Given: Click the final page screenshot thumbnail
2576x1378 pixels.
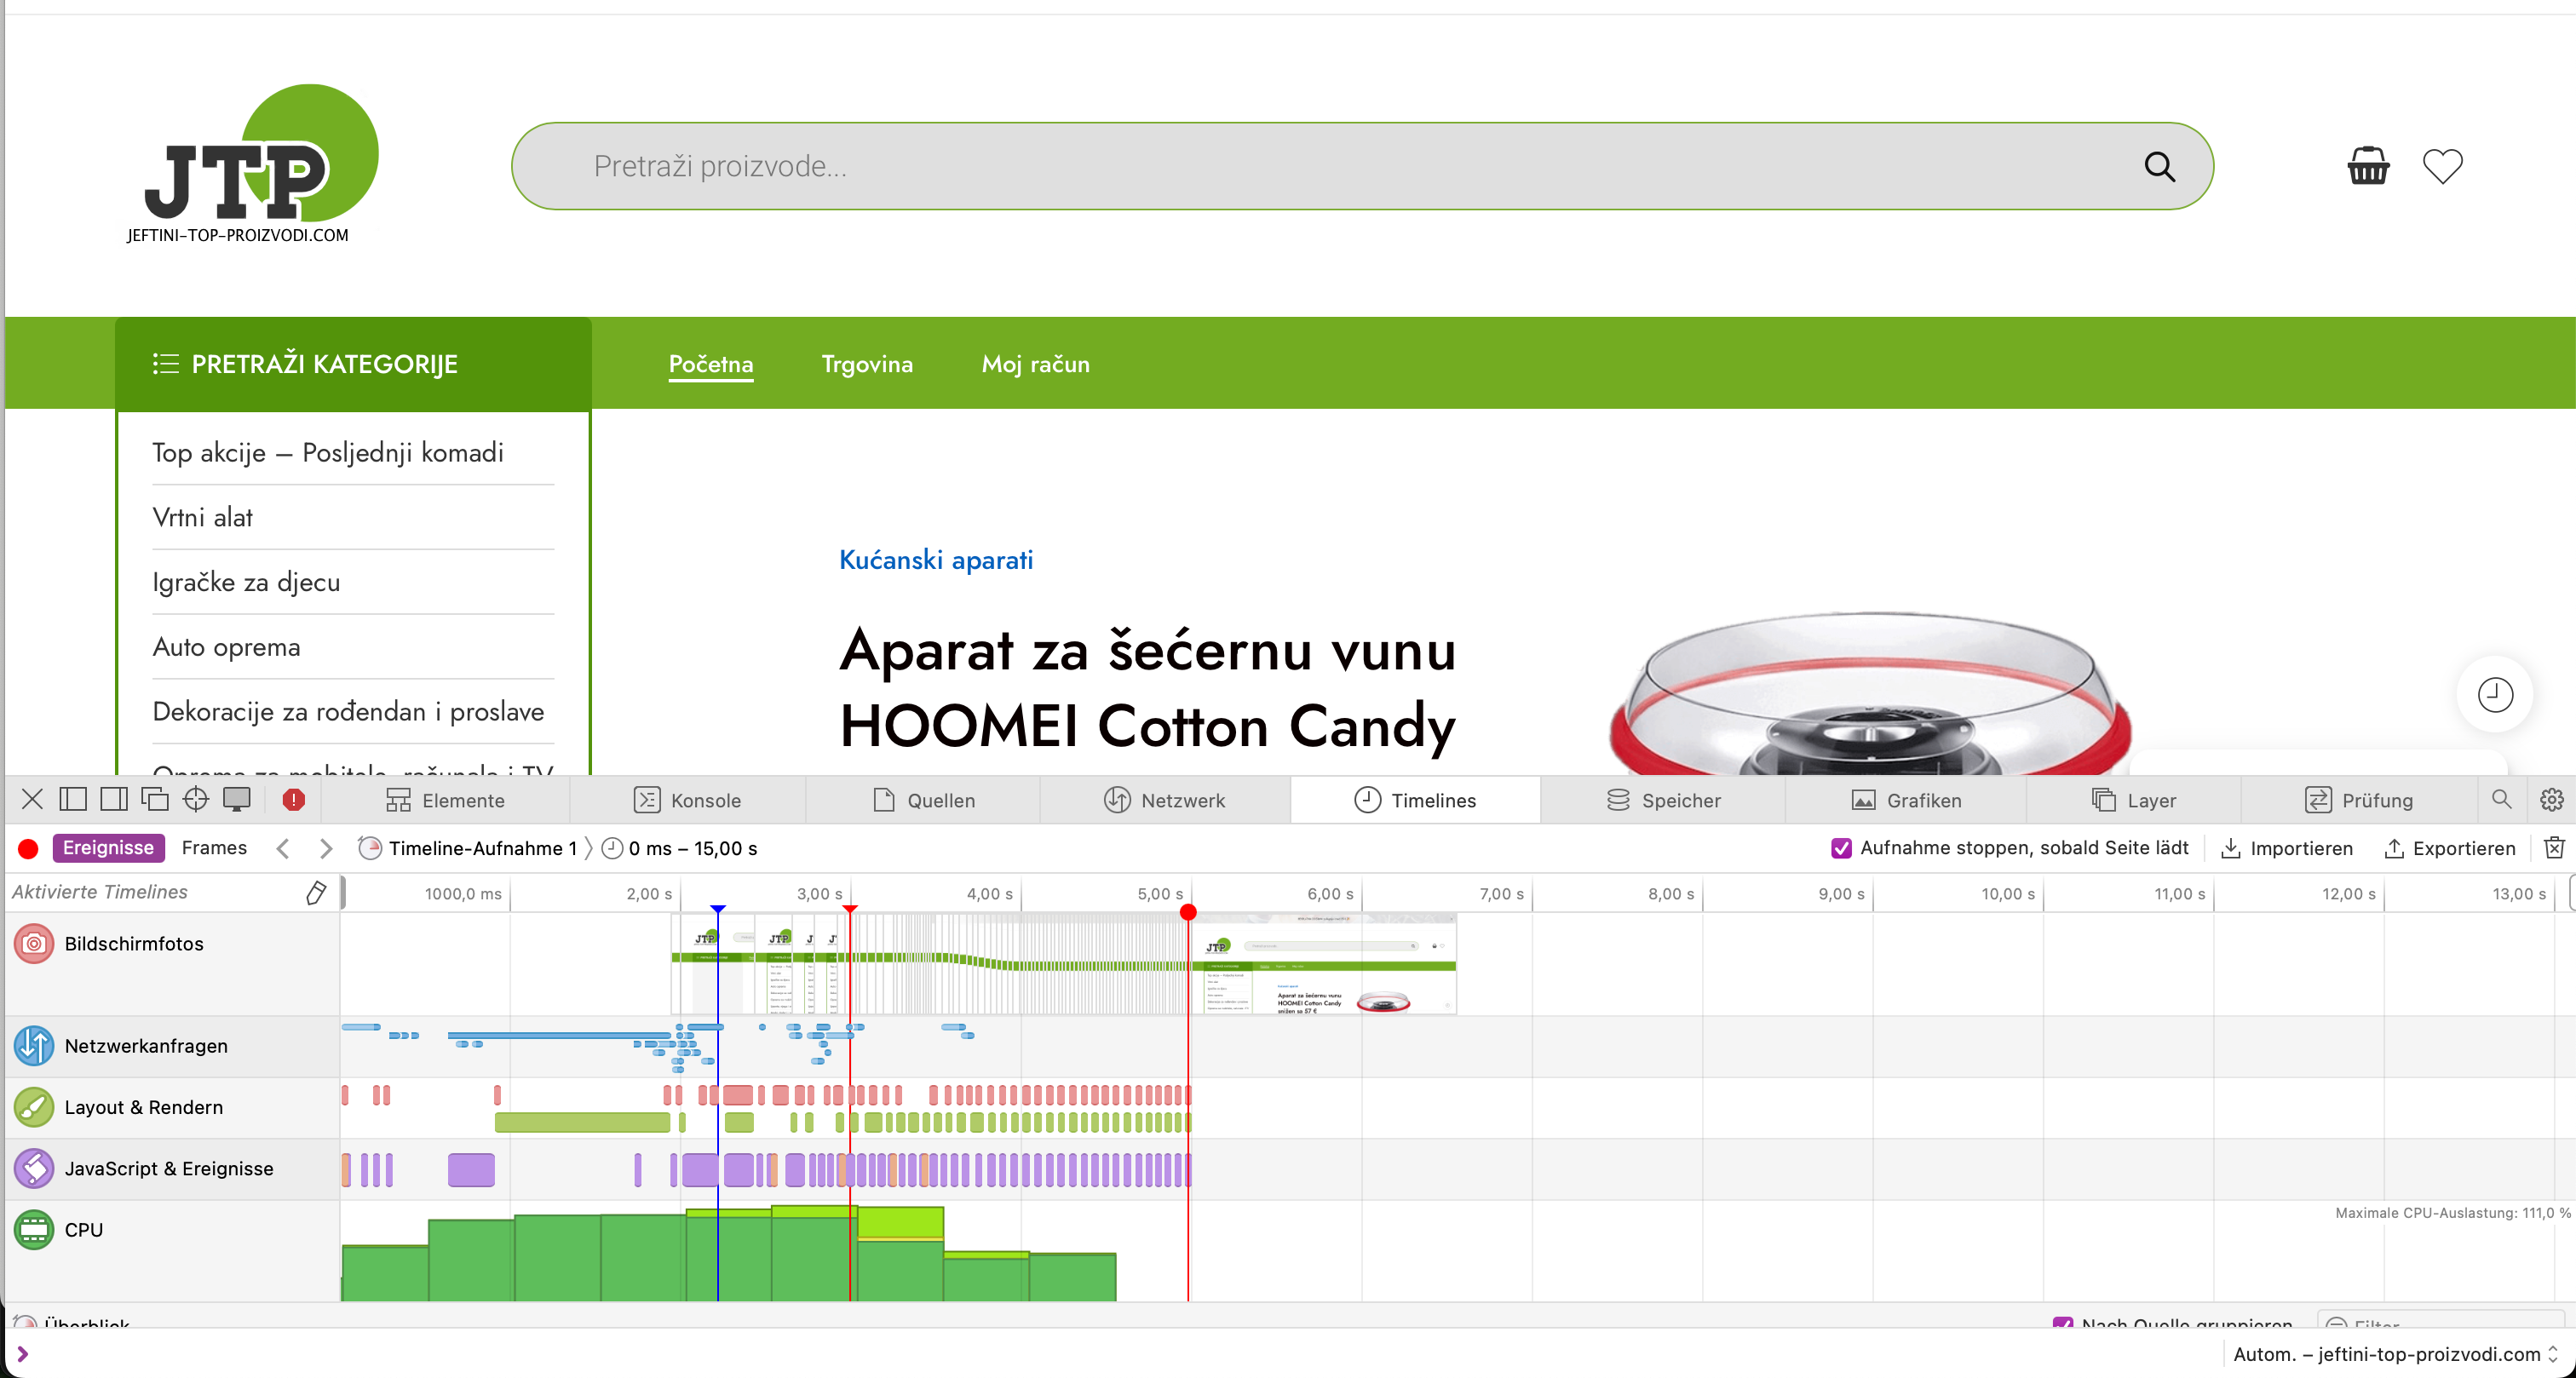Looking at the screenshot, I should tap(1322, 964).
